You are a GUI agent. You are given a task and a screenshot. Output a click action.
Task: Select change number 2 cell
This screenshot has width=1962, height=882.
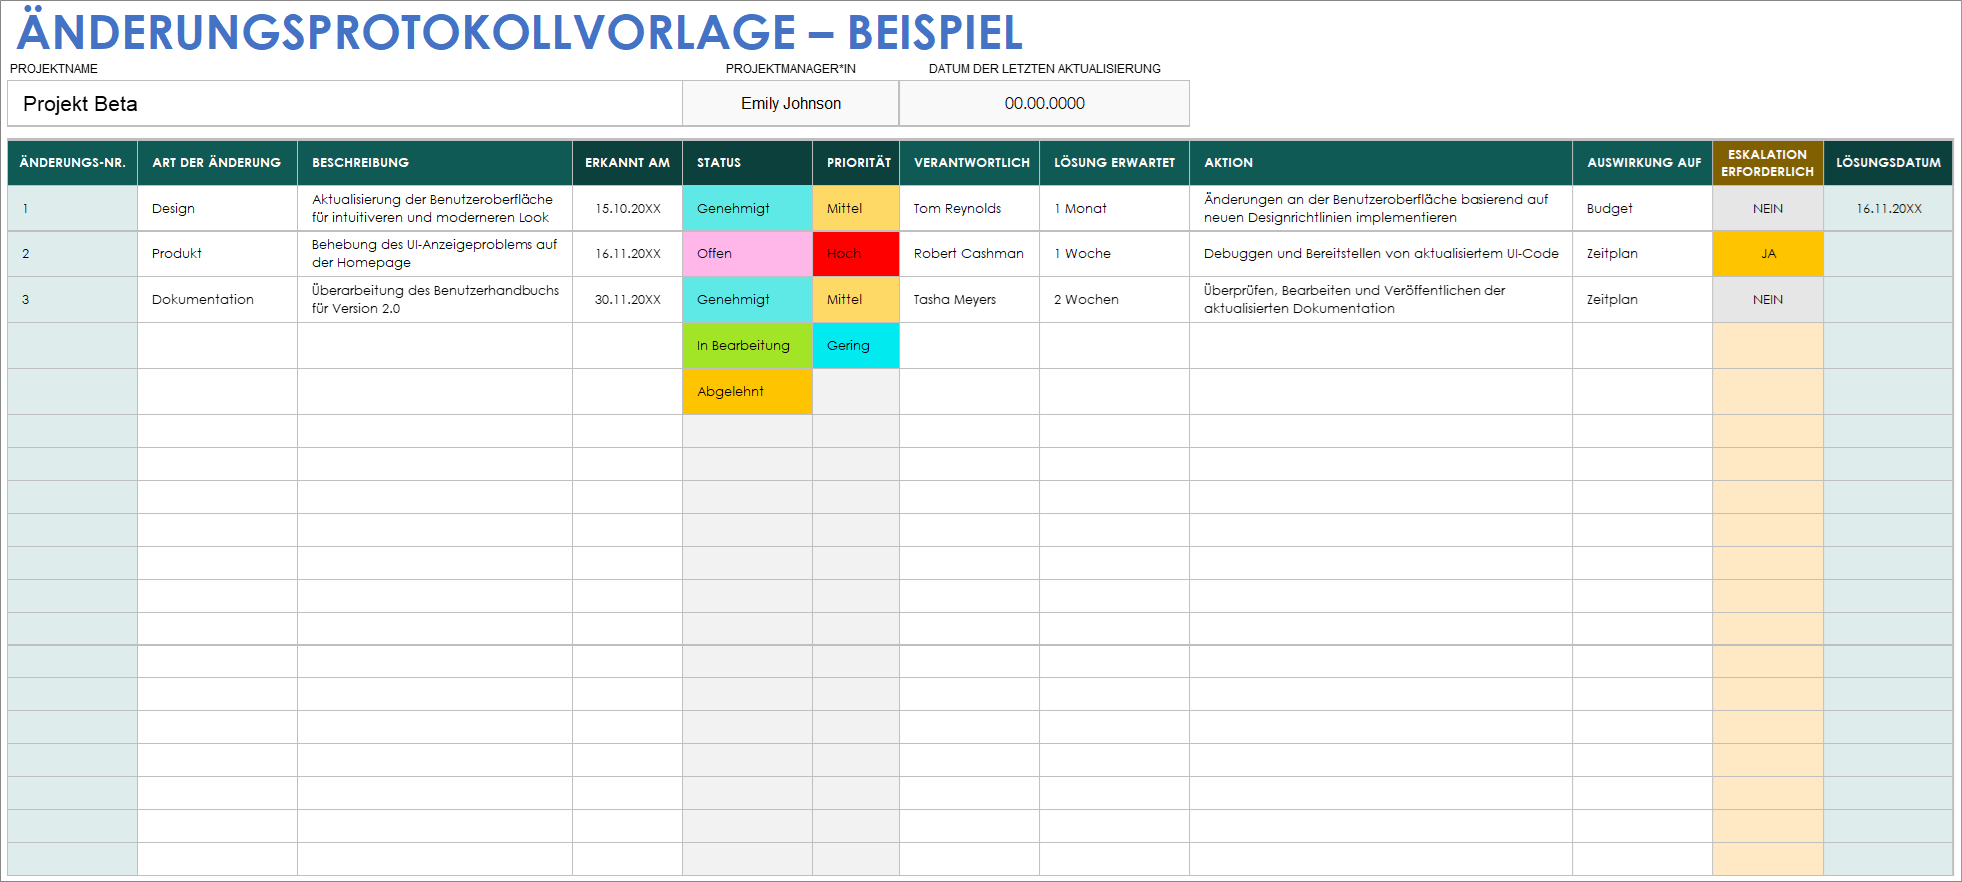73,254
